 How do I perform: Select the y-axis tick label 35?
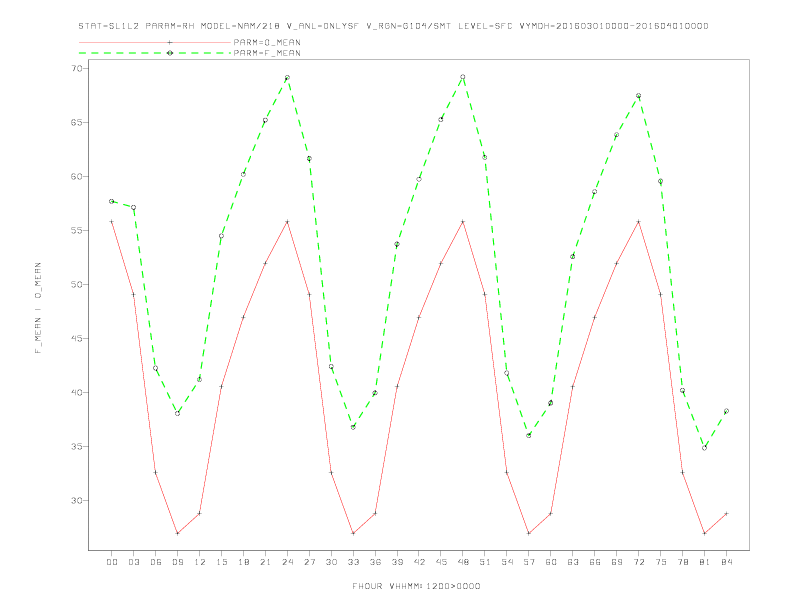[x=78, y=446]
